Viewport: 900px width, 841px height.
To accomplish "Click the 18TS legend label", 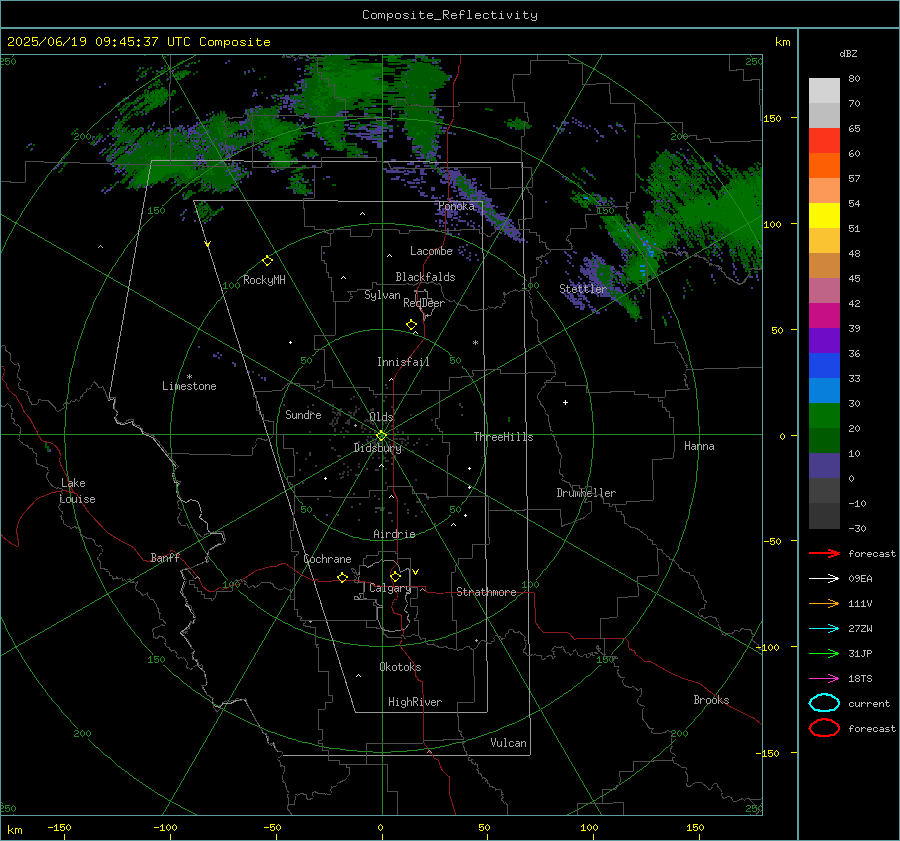I will tap(860, 679).
